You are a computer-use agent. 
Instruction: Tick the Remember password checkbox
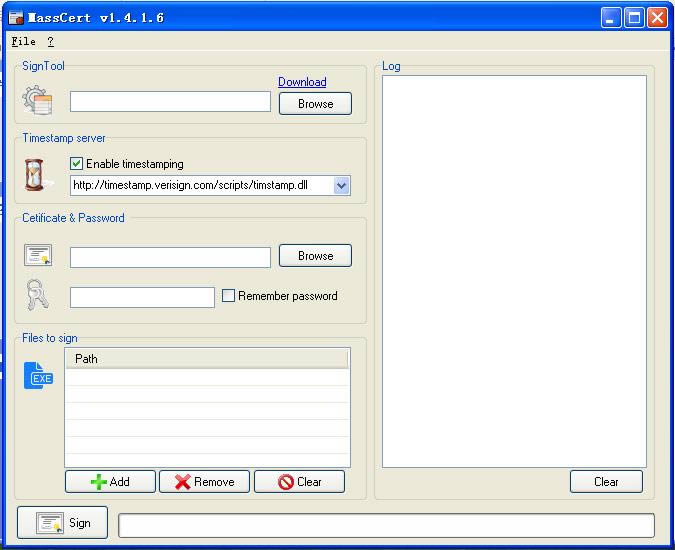[228, 296]
